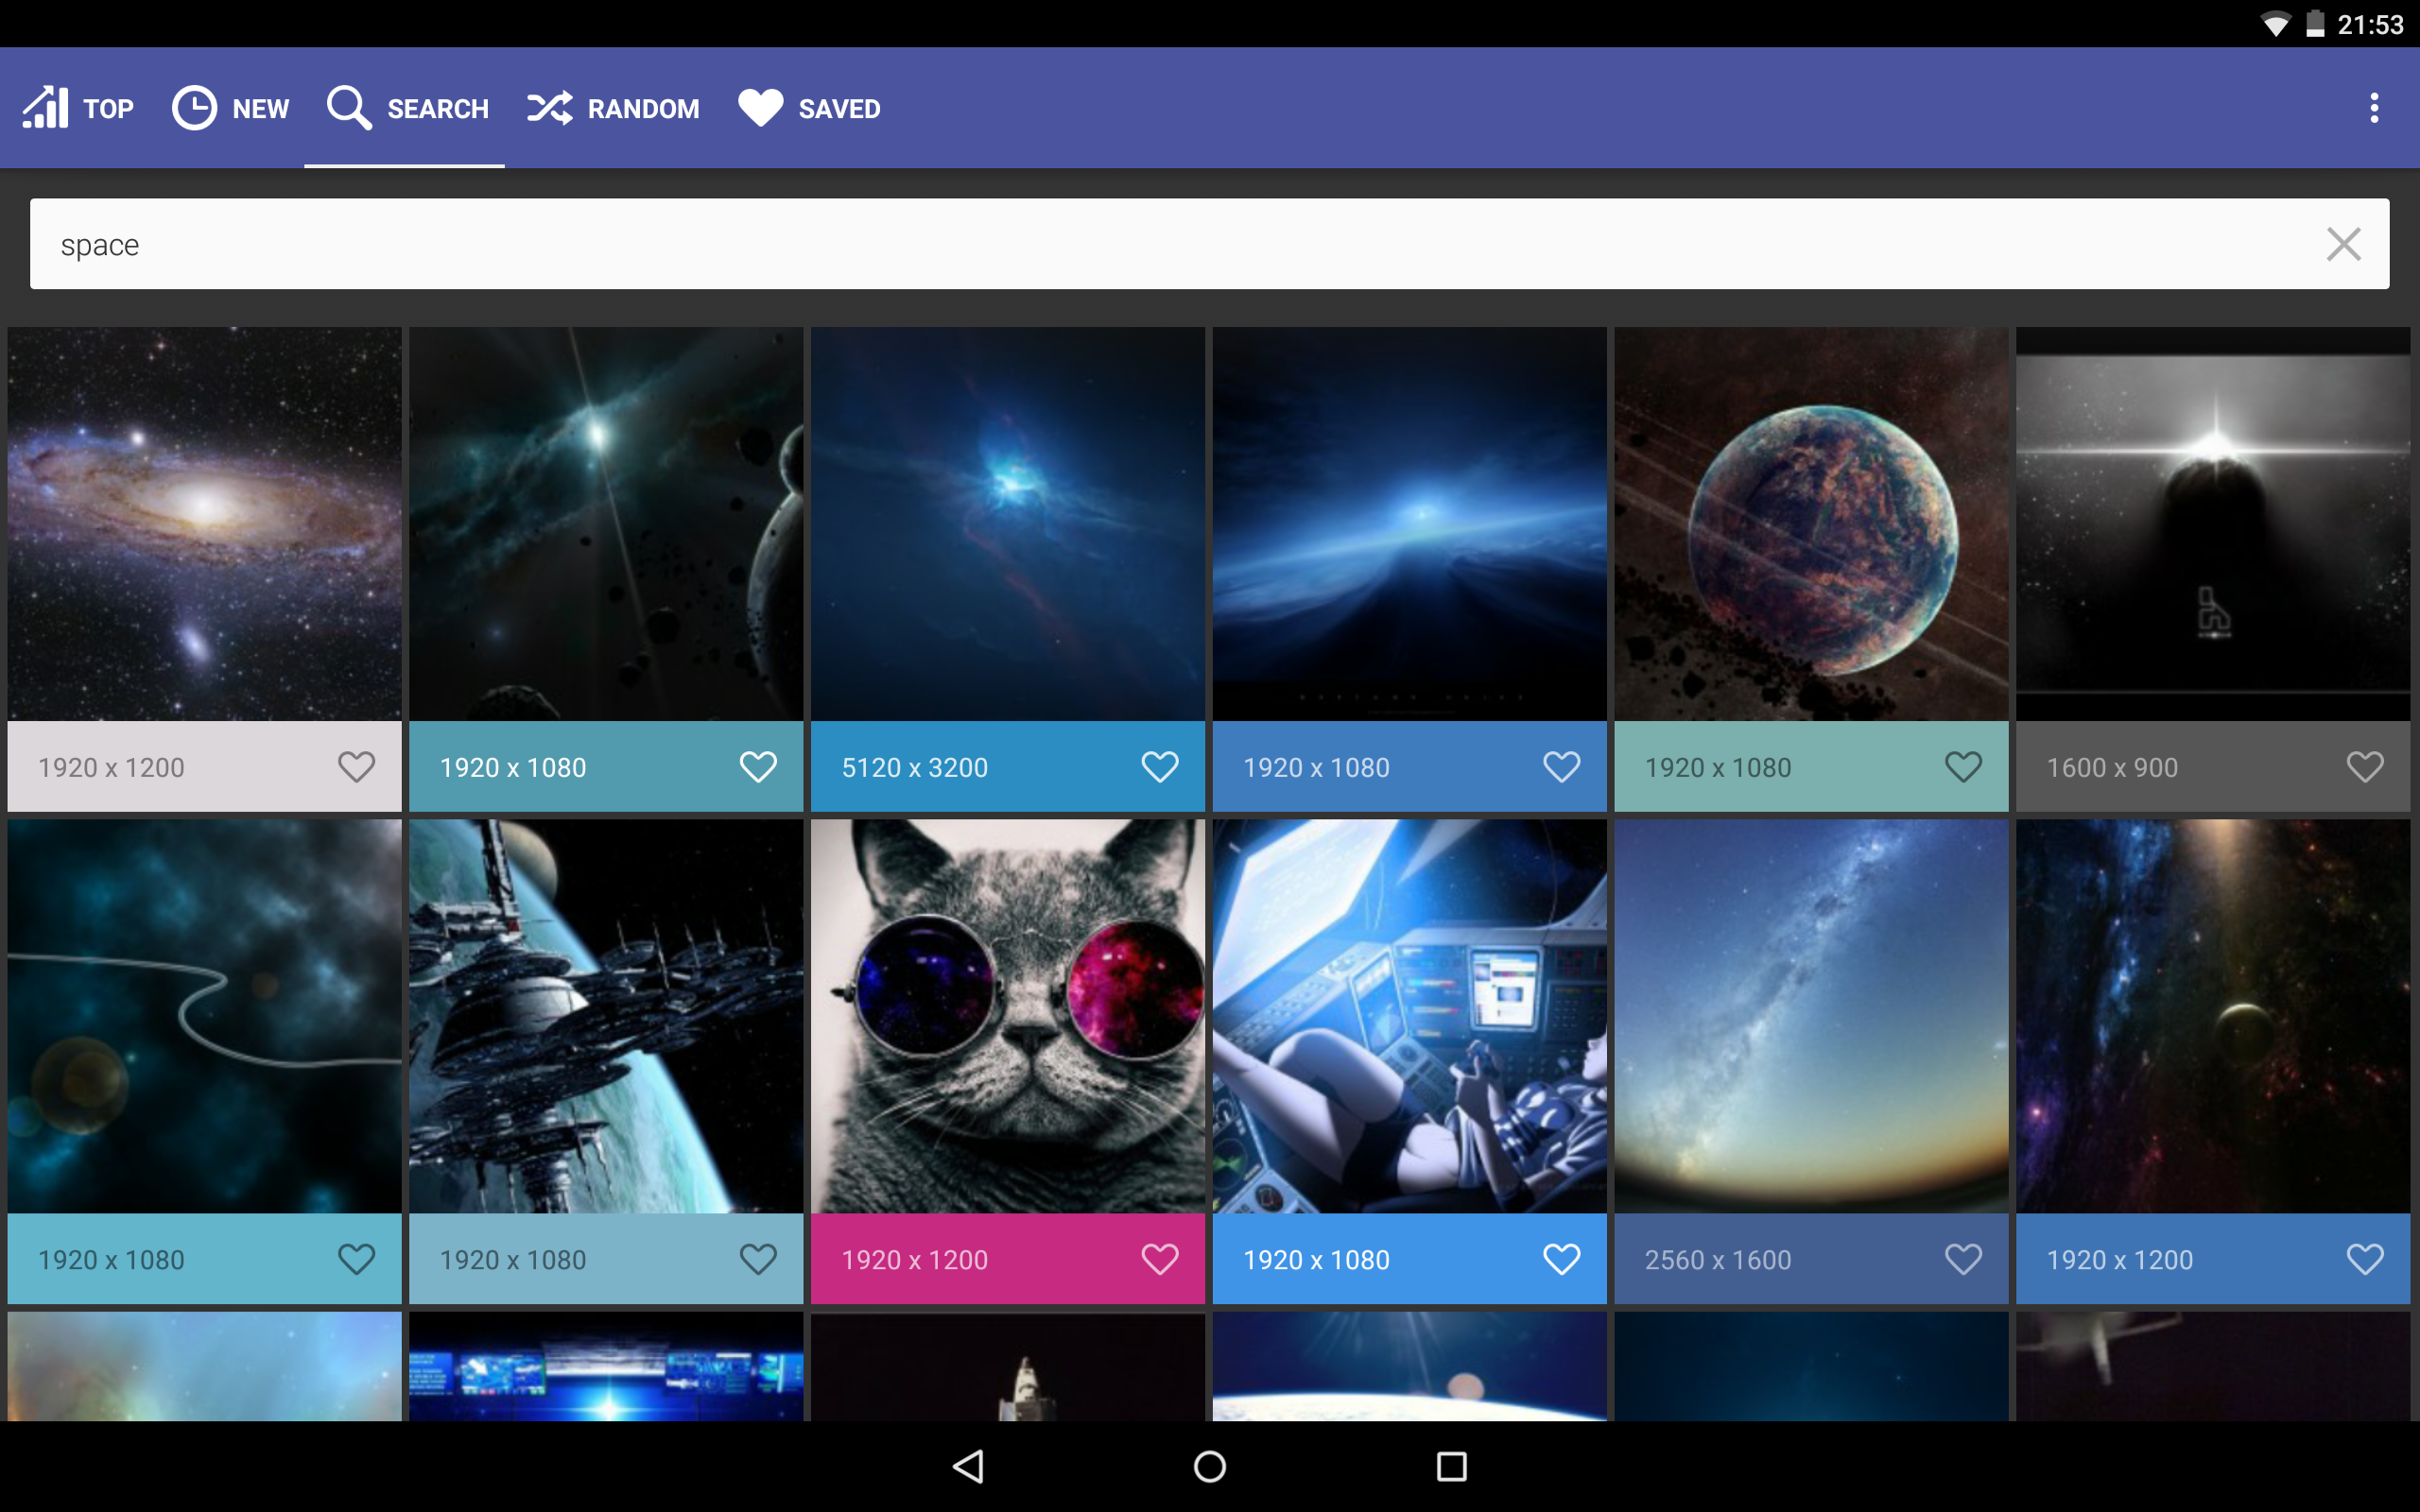Open the recent apps overview button

[x=1451, y=1466]
